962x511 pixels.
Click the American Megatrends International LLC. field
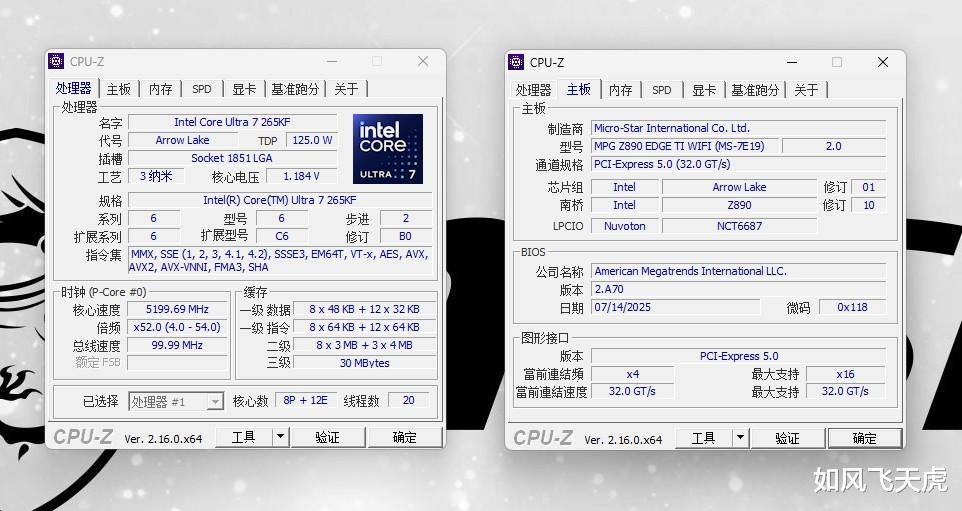pos(739,271)
